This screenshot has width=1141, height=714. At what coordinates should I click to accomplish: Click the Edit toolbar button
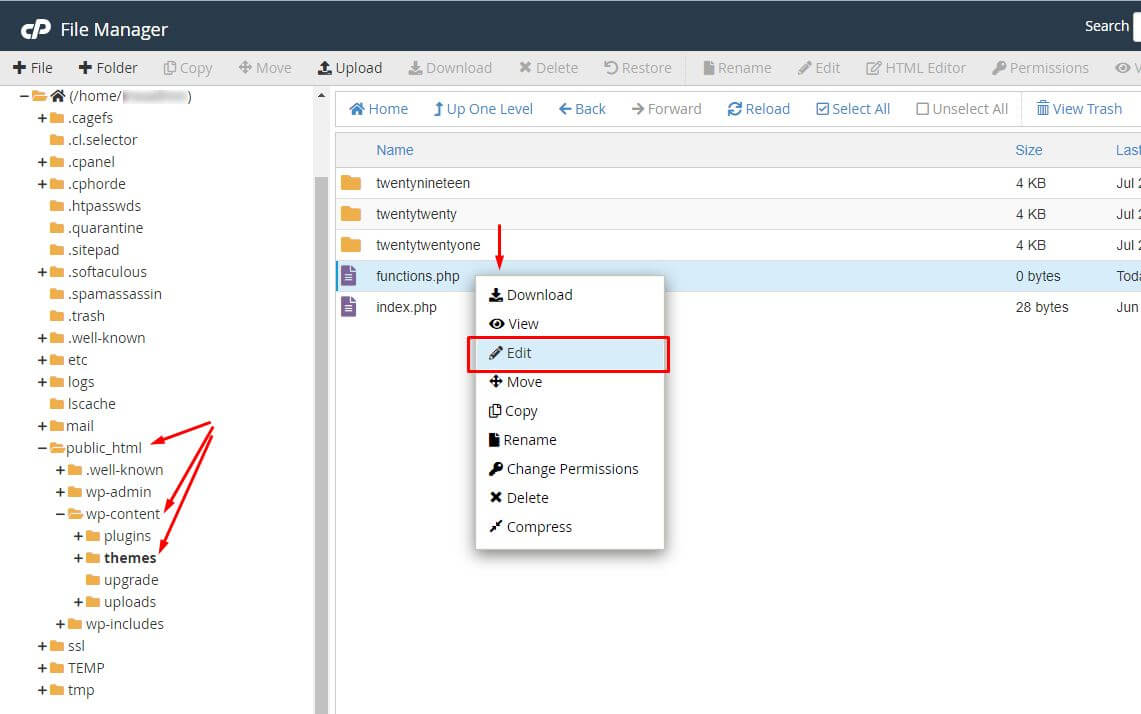coord(819,68)
